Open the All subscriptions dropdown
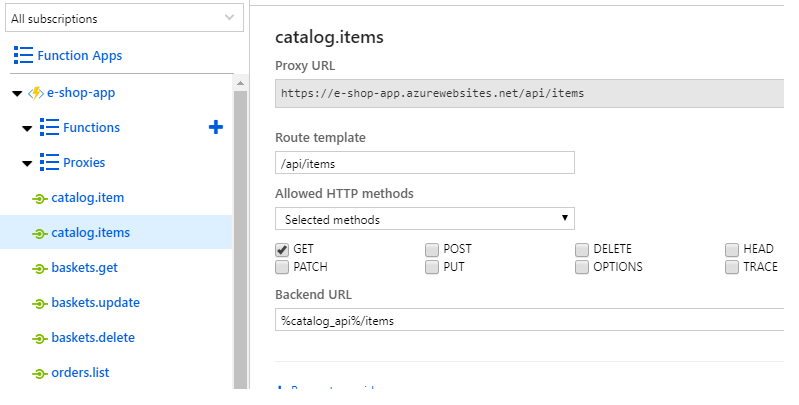799x405 pixels. [x=123, y=18]
